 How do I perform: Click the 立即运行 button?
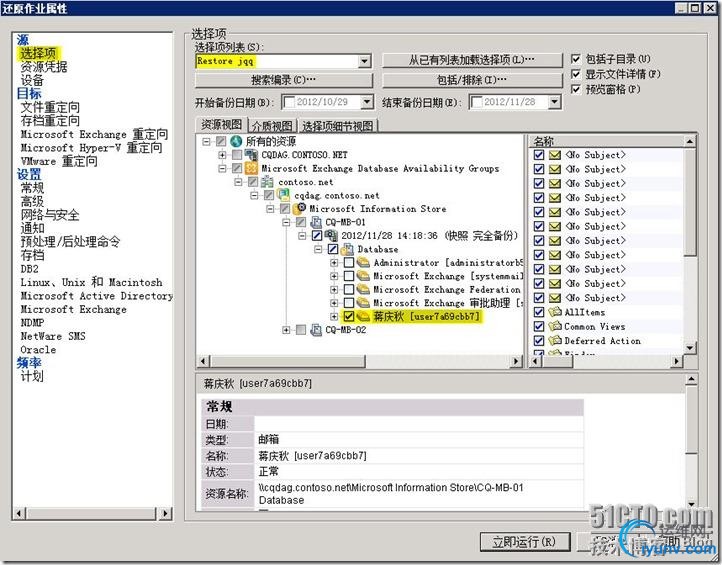coord(525,542)
